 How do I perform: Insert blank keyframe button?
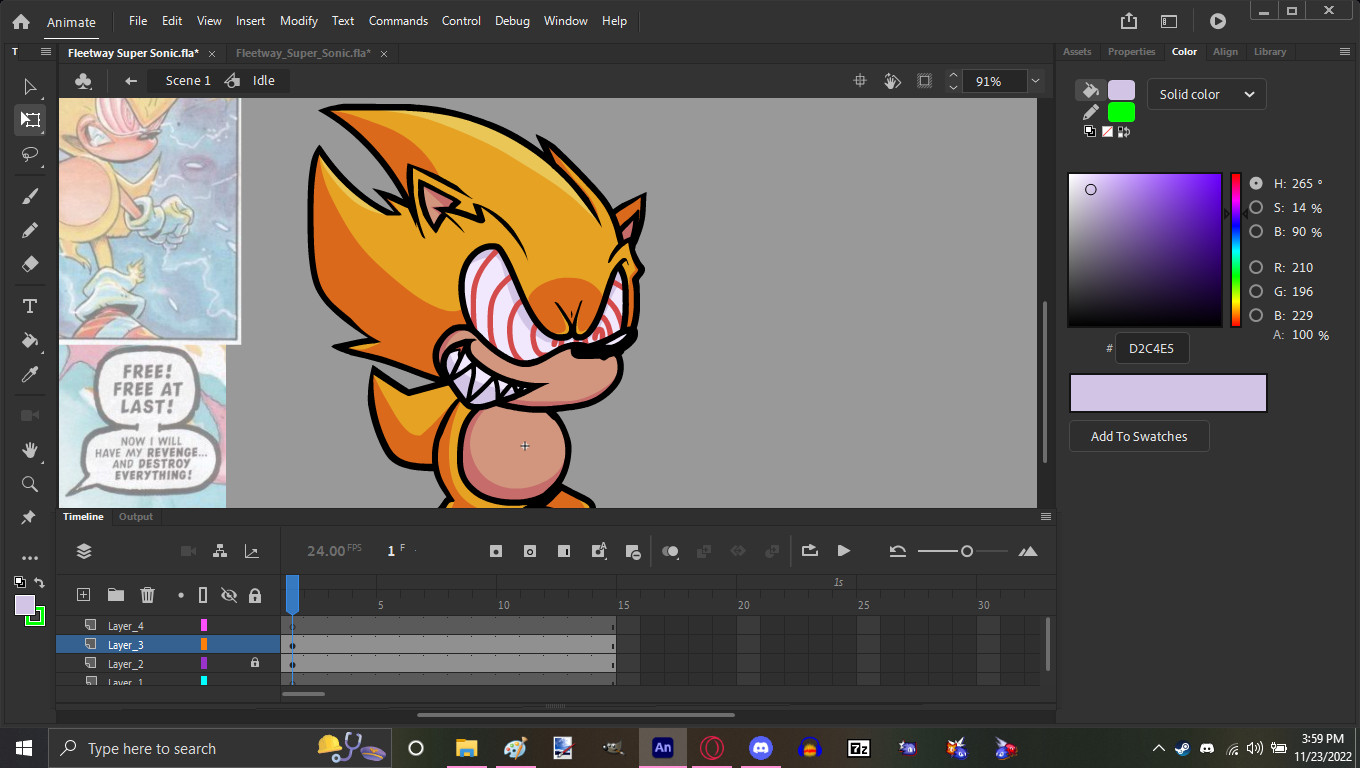coord(530,551)
